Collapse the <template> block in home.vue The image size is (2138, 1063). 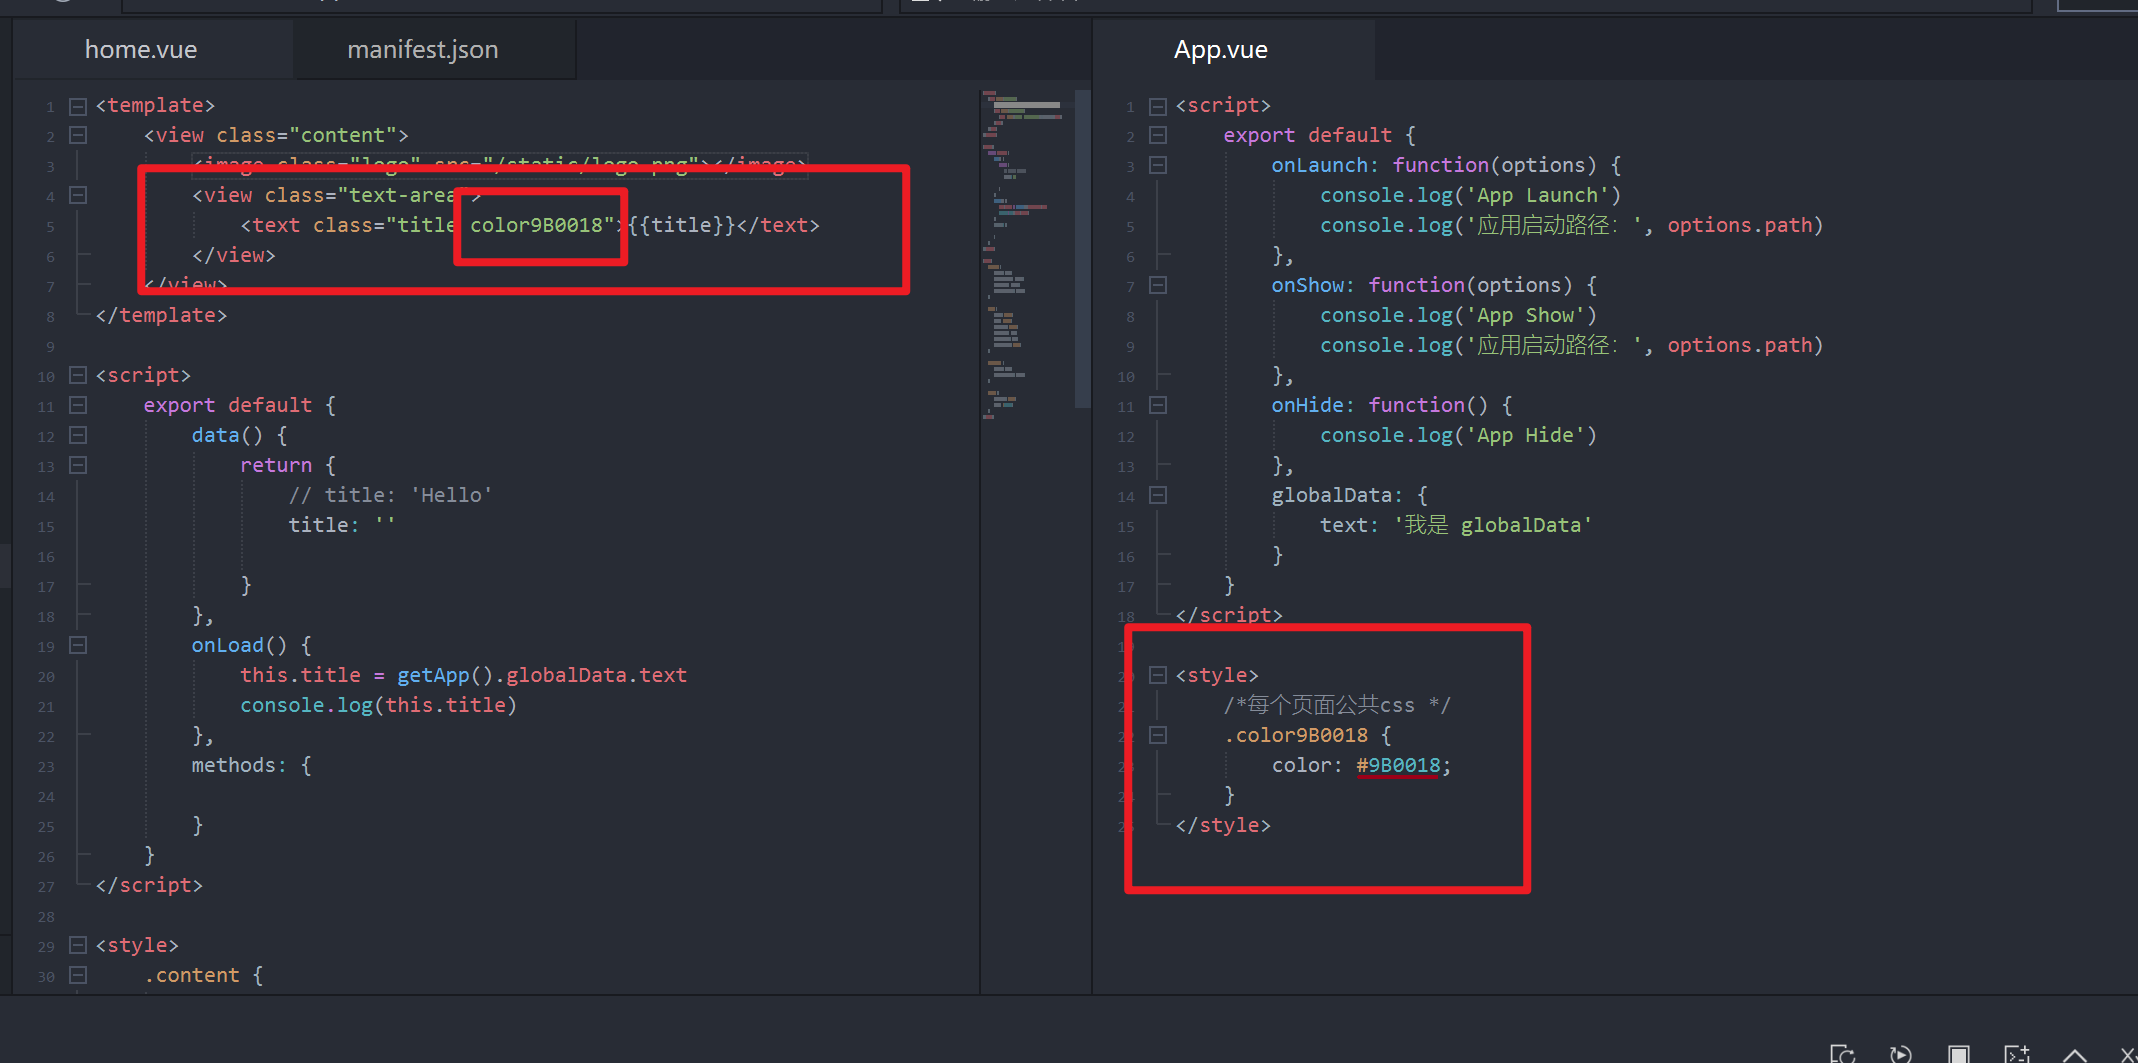78,105
